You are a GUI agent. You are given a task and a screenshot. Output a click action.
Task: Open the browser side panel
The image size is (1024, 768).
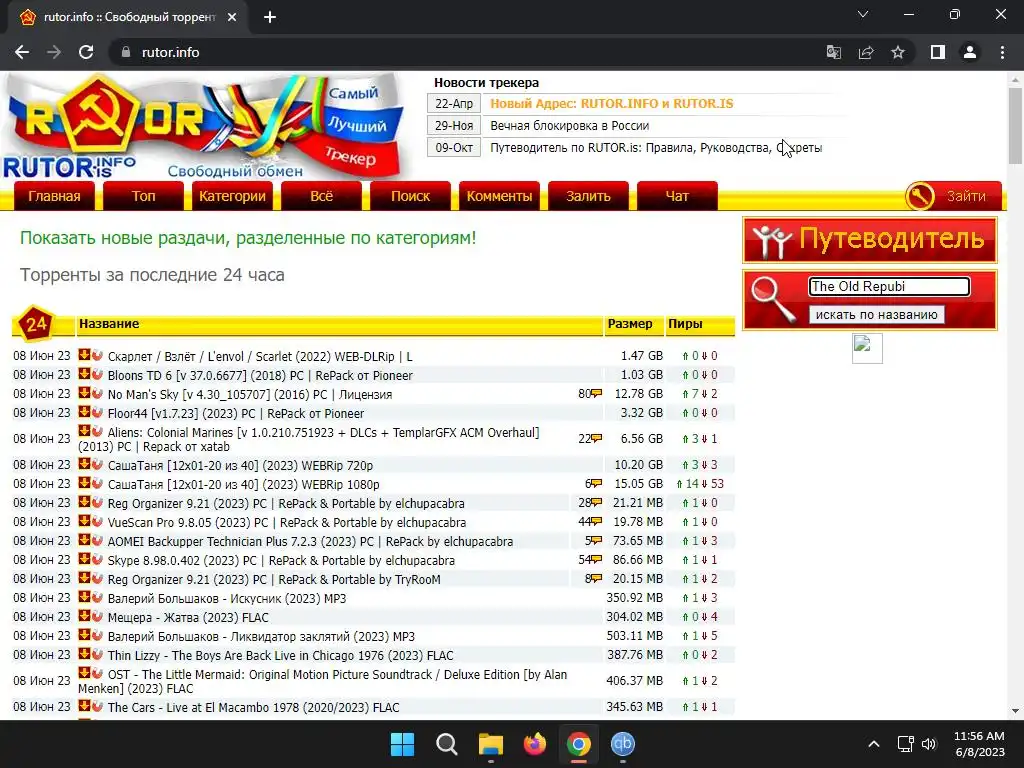pos(938,52)
